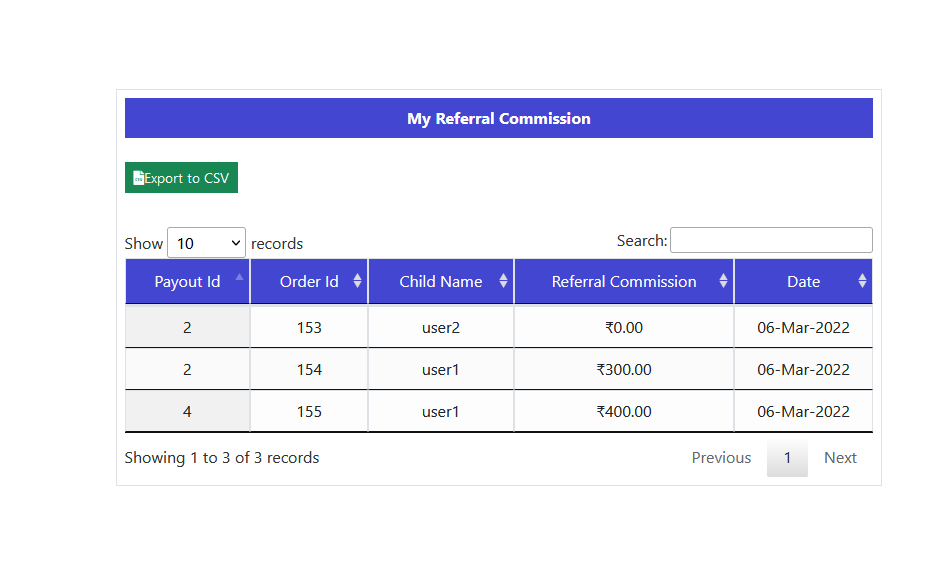Click the Referral Commission sort arrows icon
The image size is (926, 571).
click(723, 282)
